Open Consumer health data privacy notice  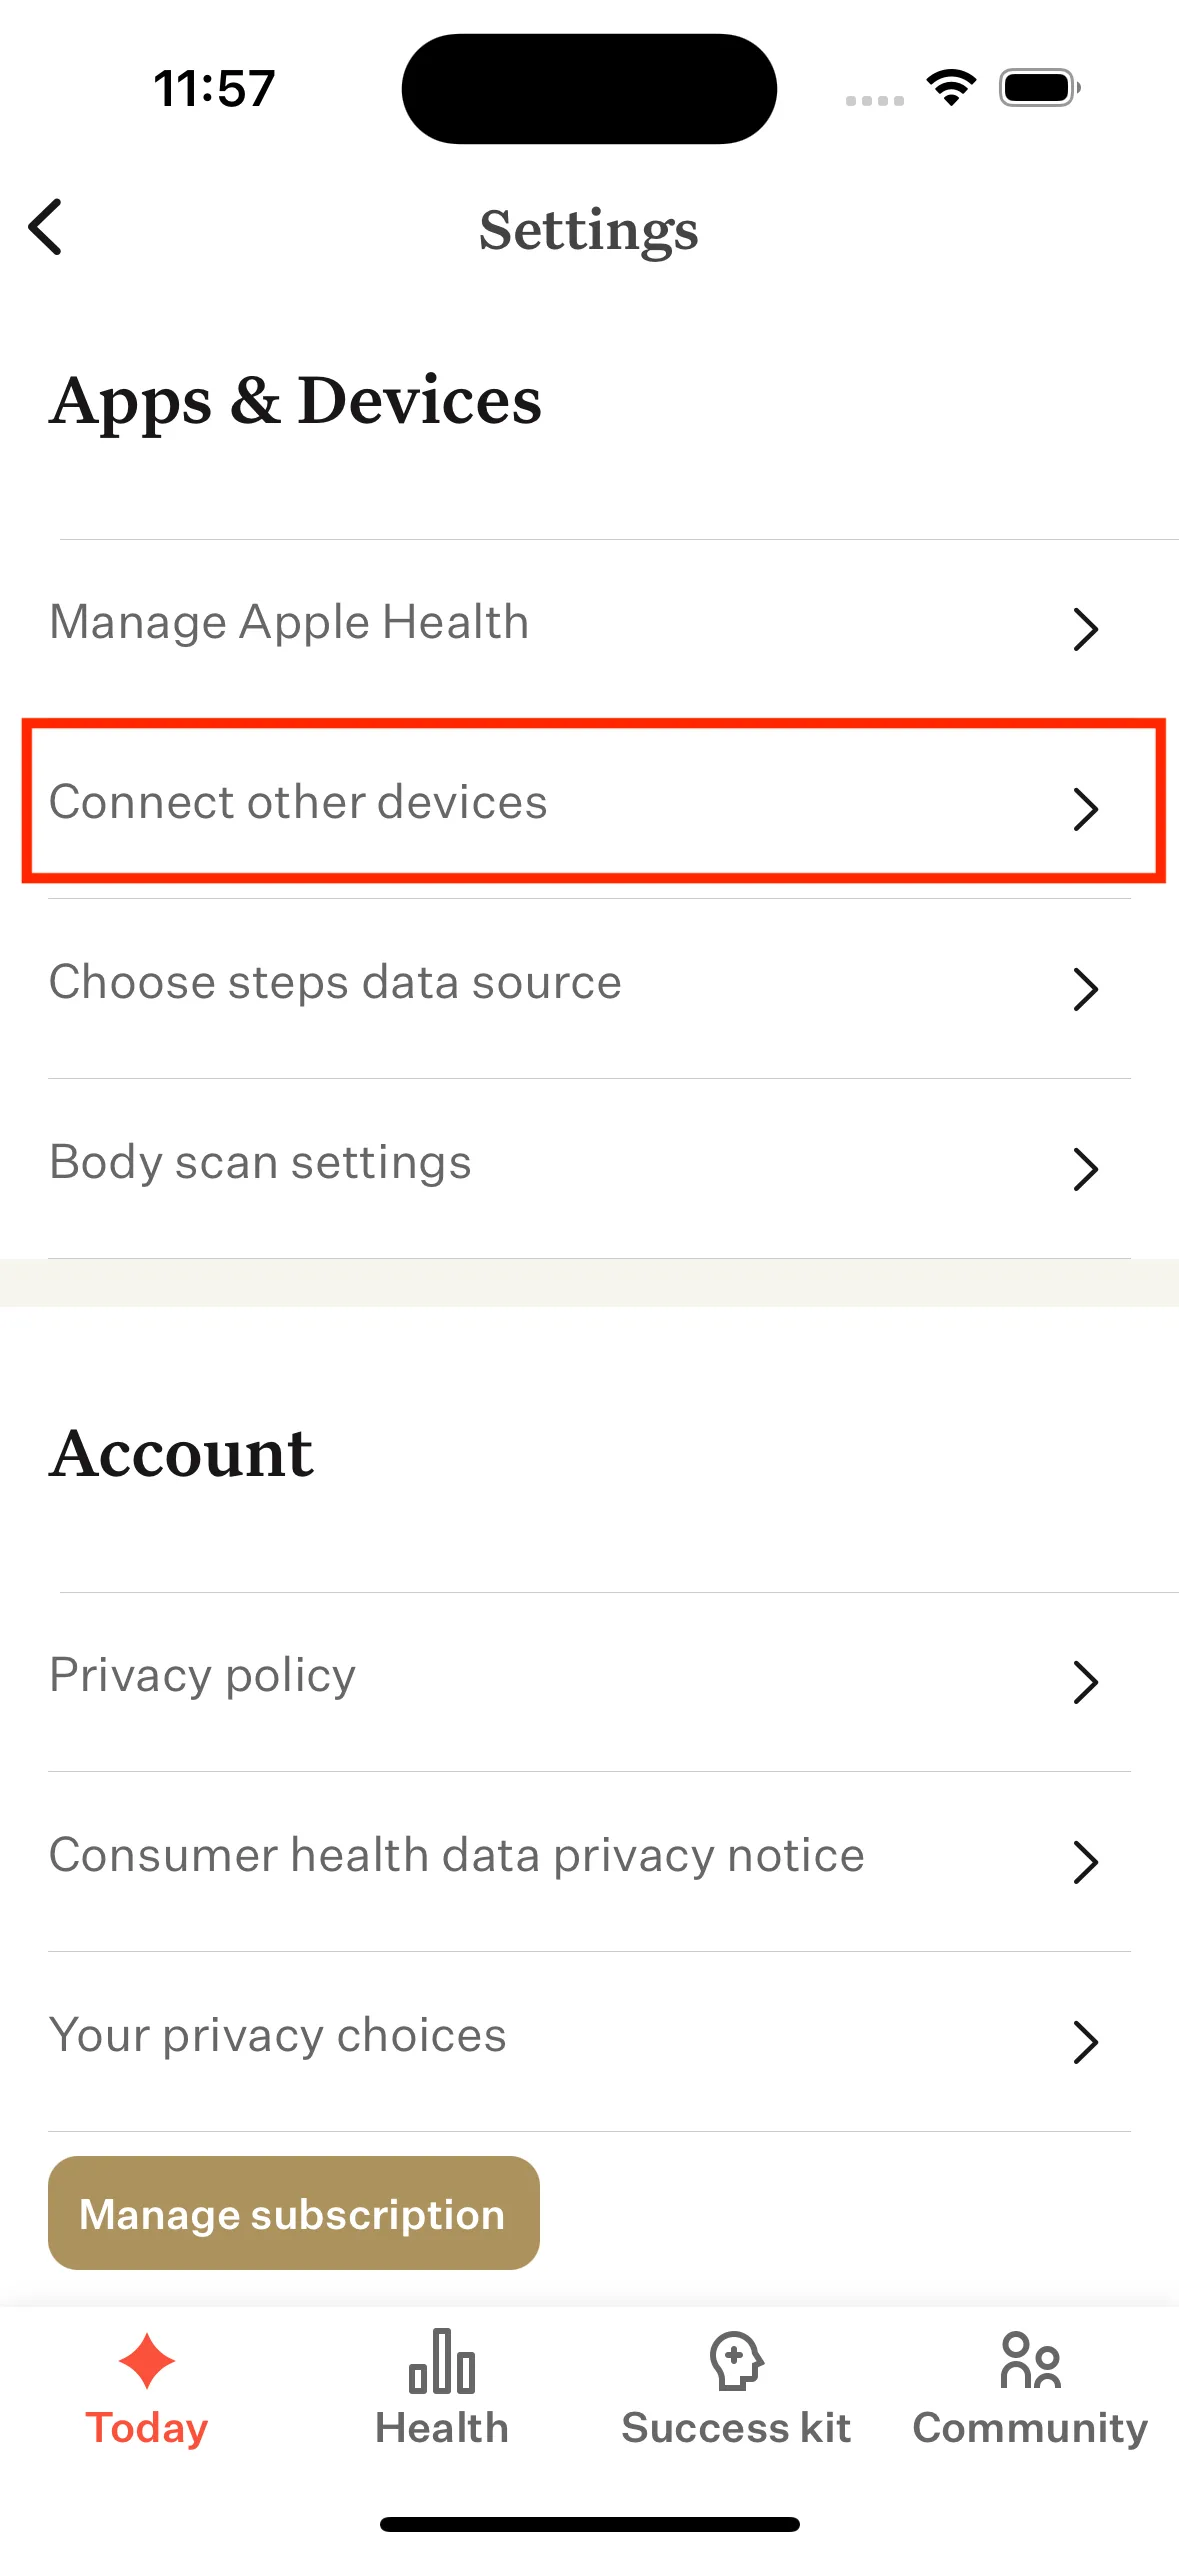(457, 1855)
